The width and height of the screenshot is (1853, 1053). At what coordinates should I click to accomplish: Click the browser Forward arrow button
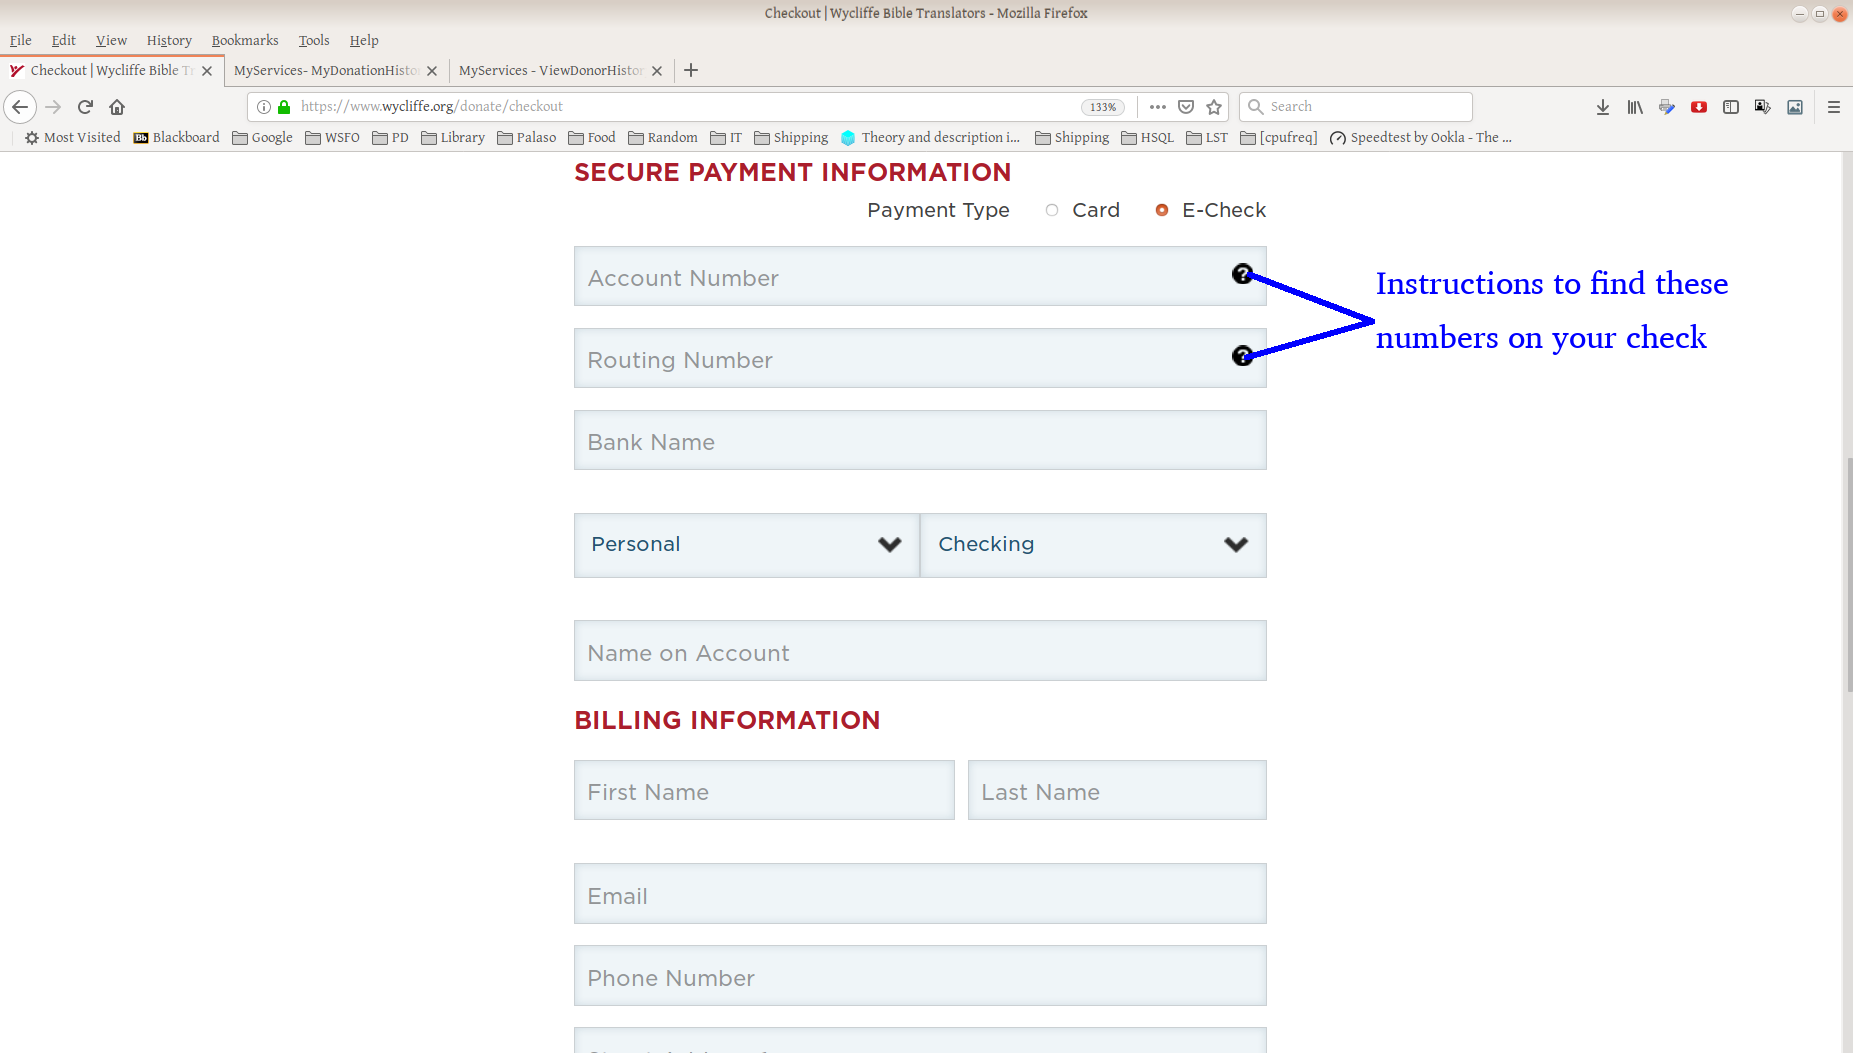(x=54, y=107)
